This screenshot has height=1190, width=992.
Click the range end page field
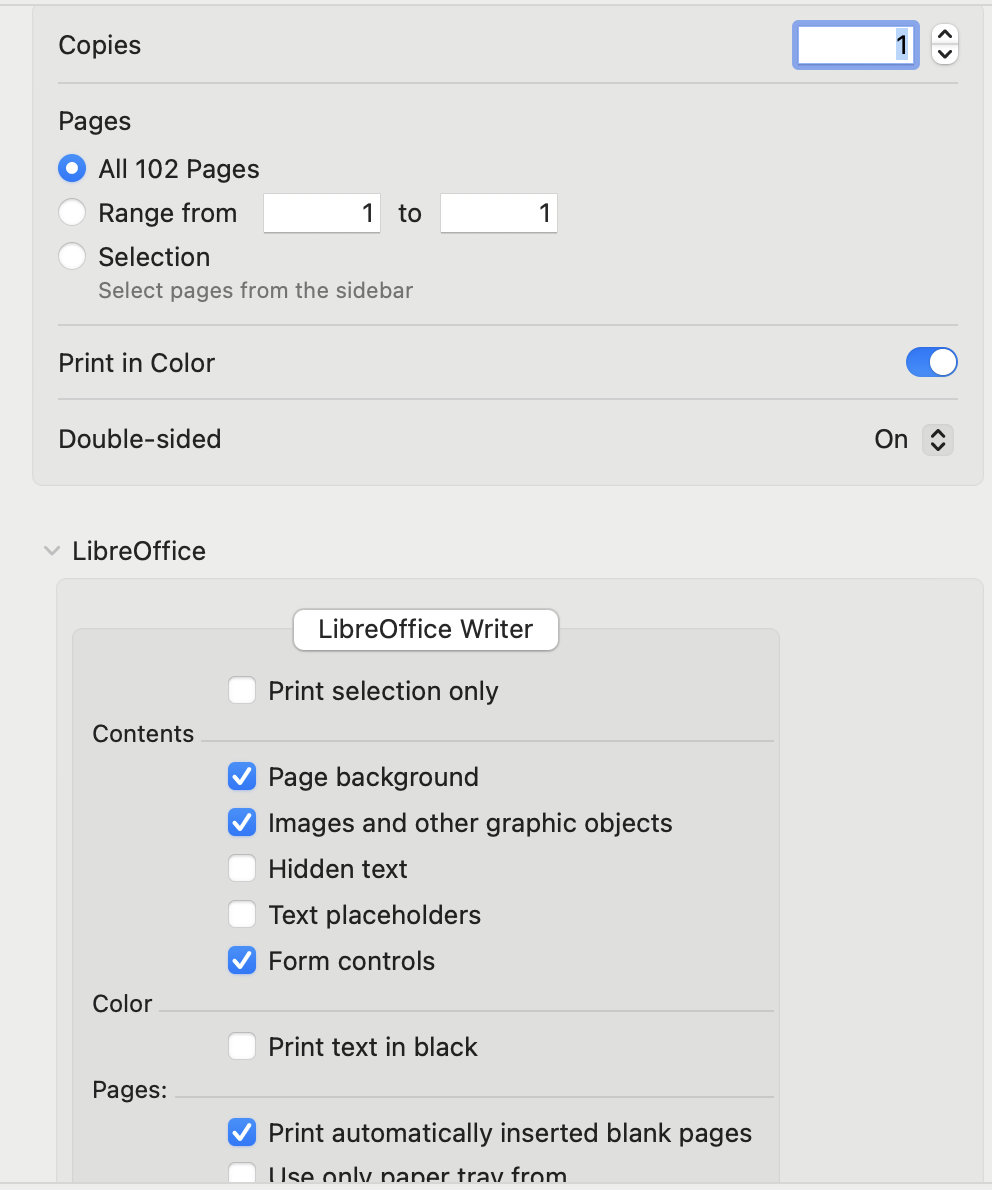tap(498, 213)
